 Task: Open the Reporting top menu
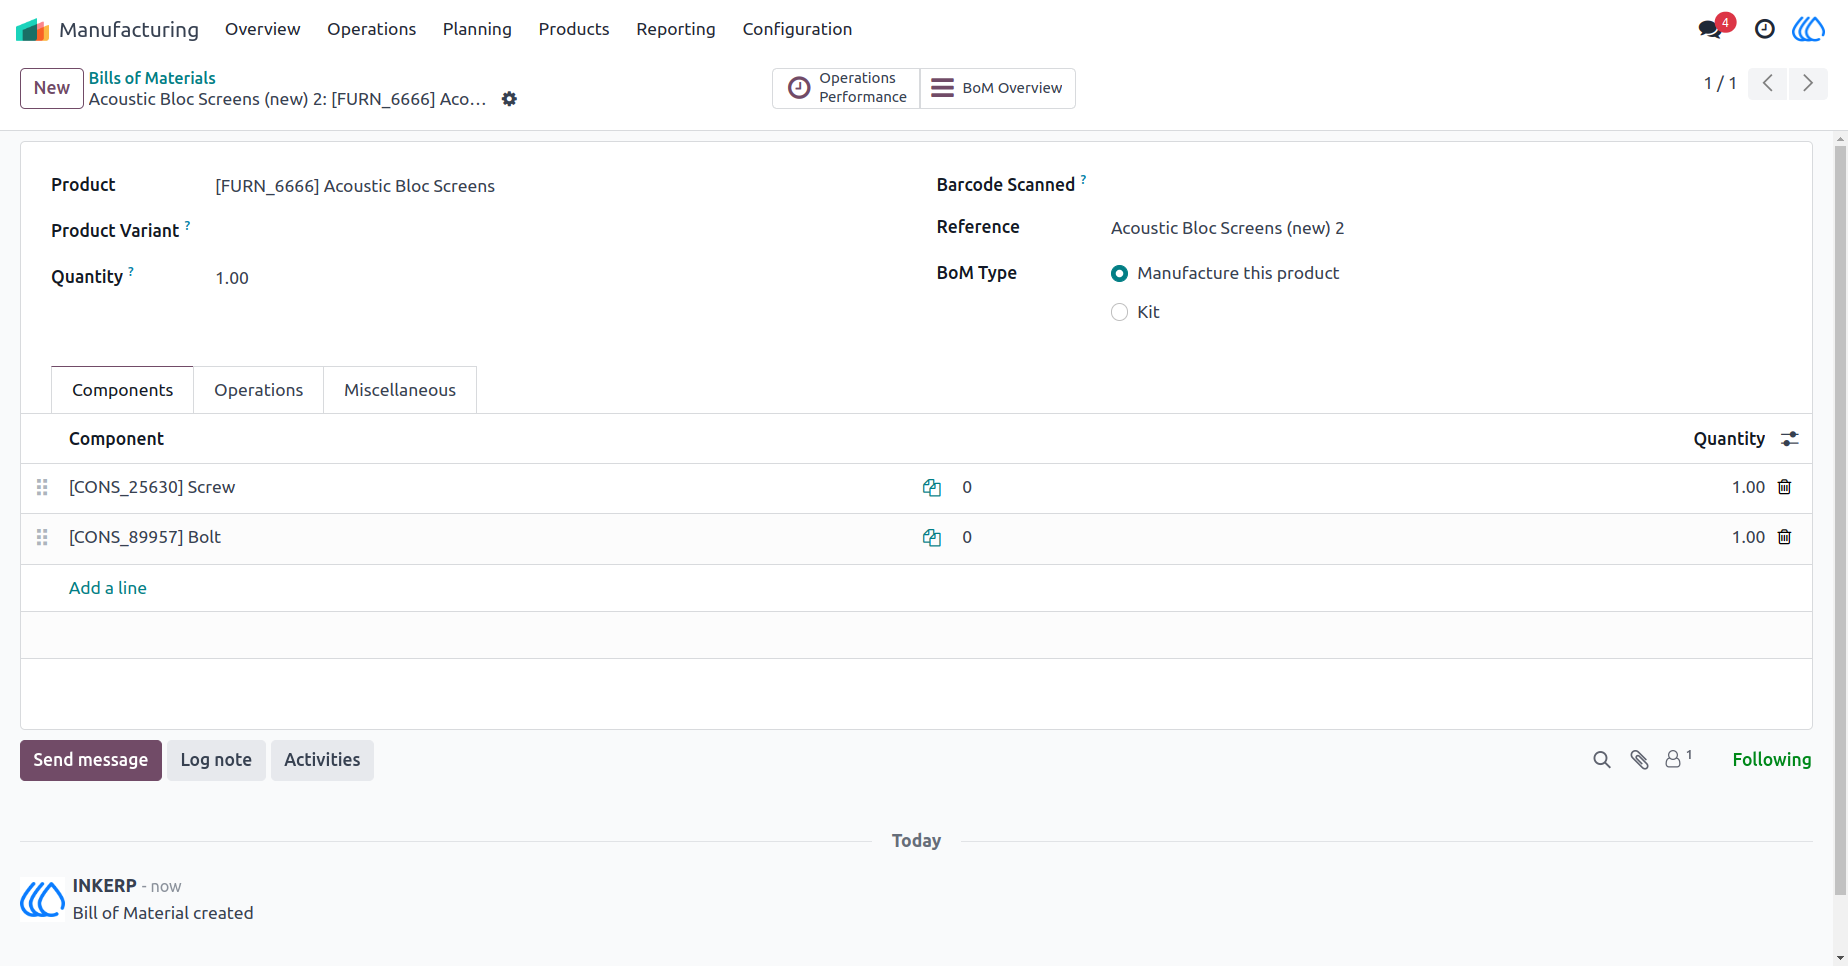pos(676,29)
